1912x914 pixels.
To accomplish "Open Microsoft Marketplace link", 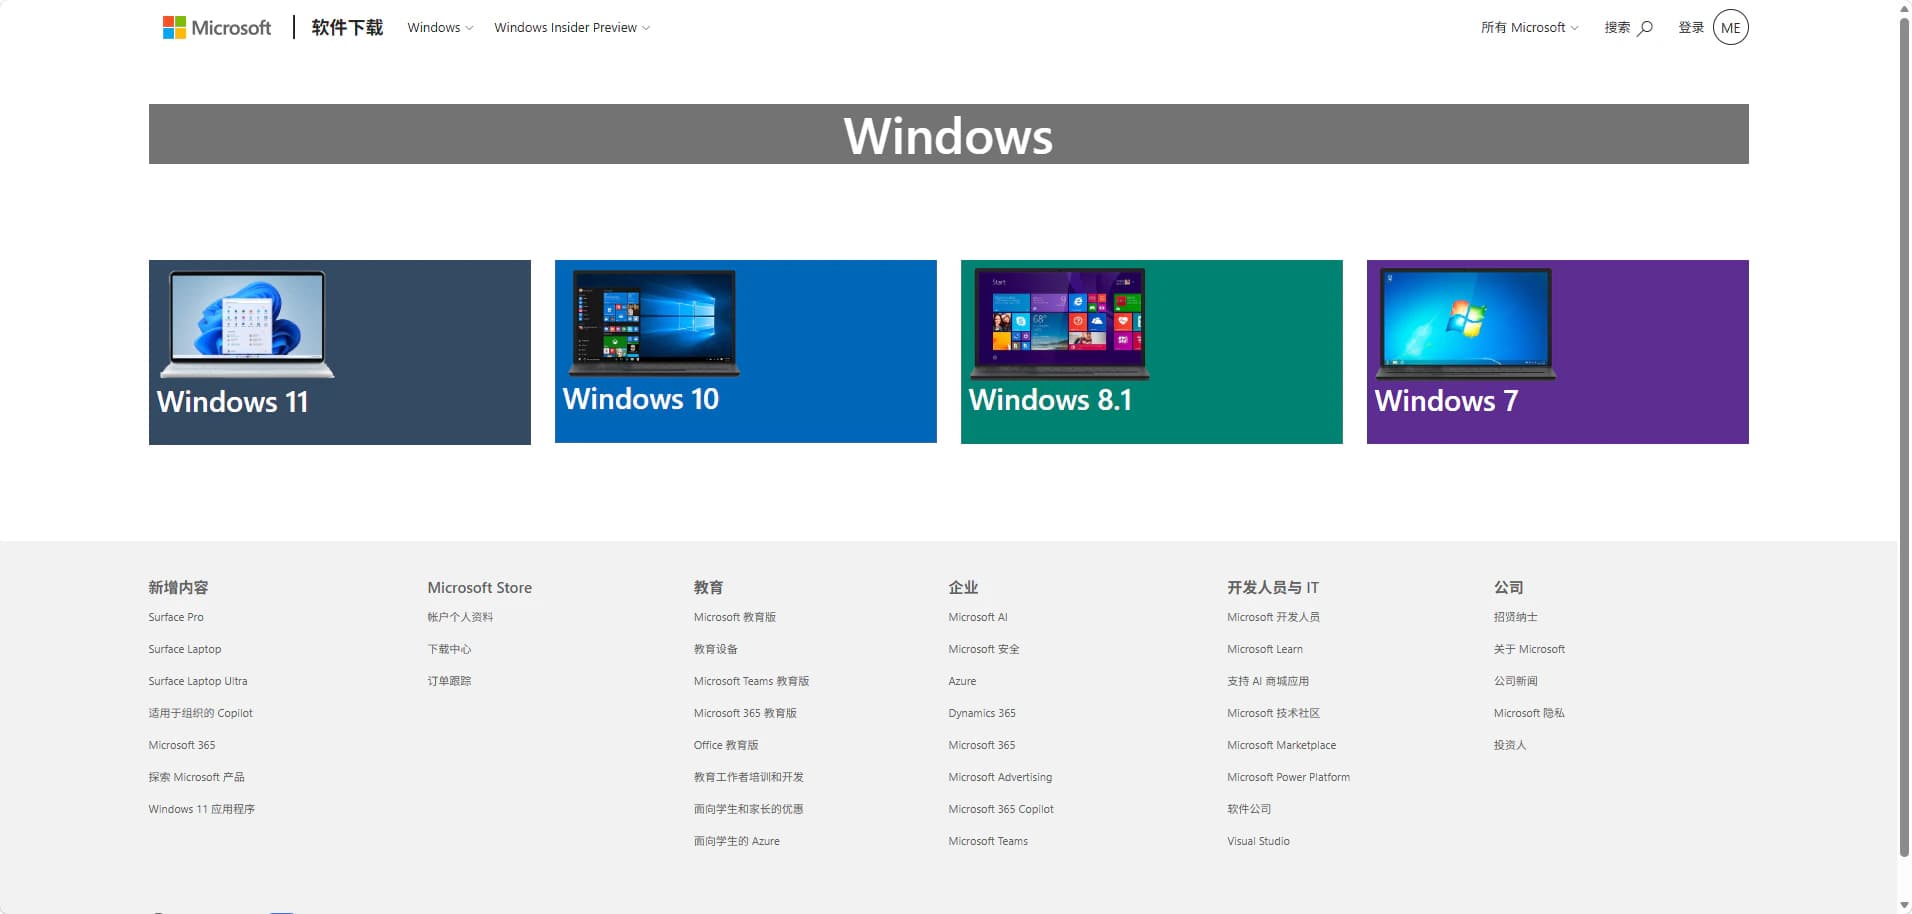I will pos(1282,745).
